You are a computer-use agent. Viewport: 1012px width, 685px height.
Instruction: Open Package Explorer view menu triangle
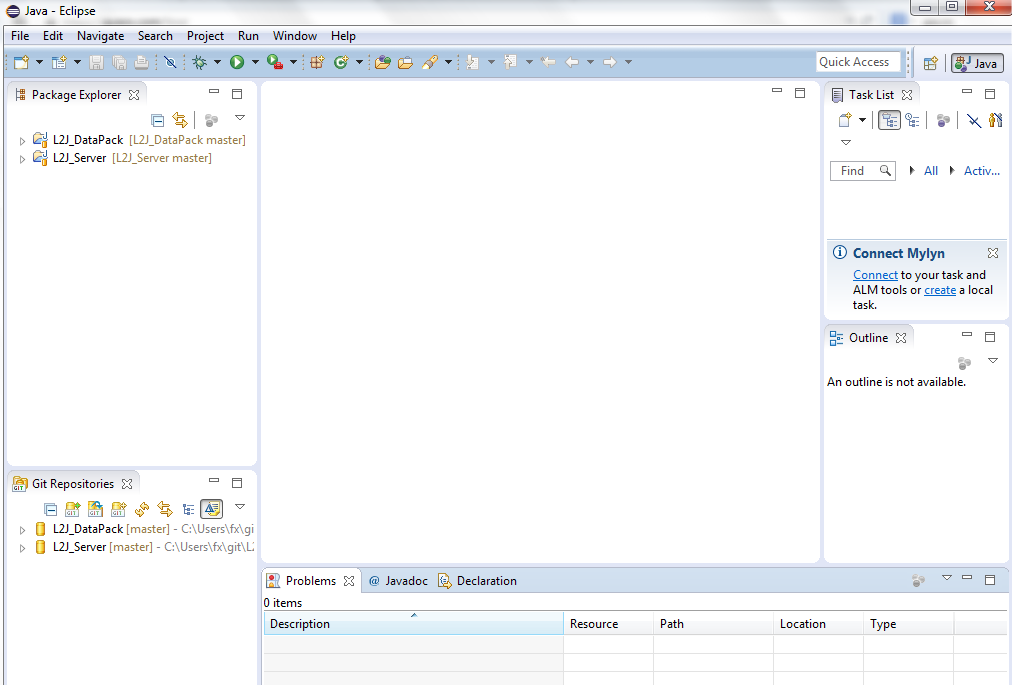pos(239,118)
